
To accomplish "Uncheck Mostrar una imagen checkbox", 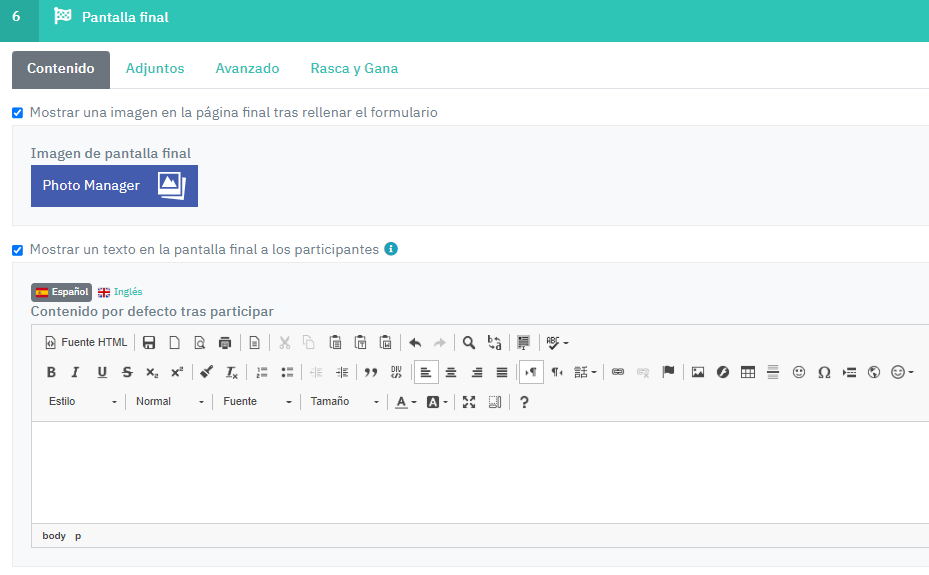I will [18, 113].
